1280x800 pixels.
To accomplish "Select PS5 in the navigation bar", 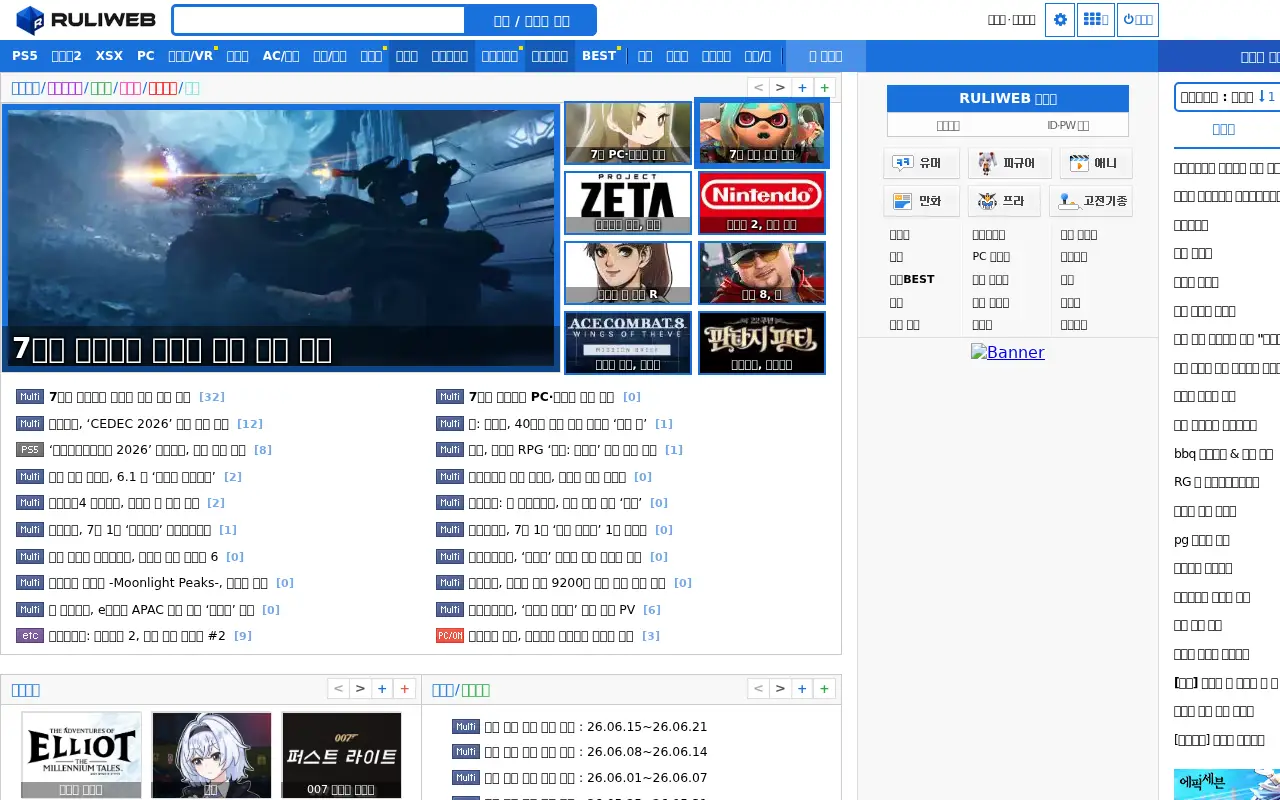I will pos(25,56).
